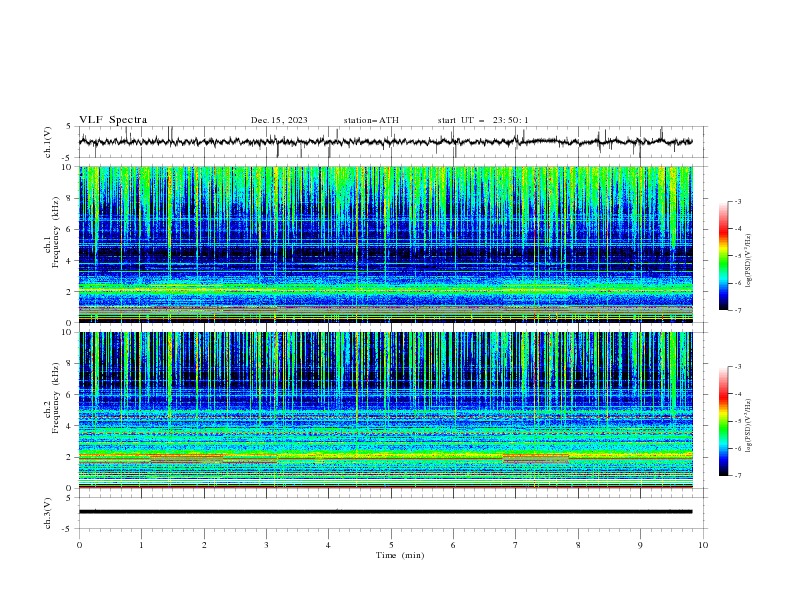Viewport: 792px width, 612px height.
Task: Click the "-5" label on ch.1 colorbar
Action: pos(737,256)
